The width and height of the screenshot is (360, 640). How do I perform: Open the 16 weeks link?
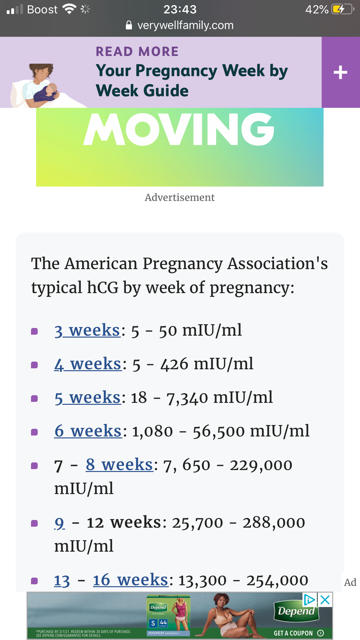tap(130, 580)
